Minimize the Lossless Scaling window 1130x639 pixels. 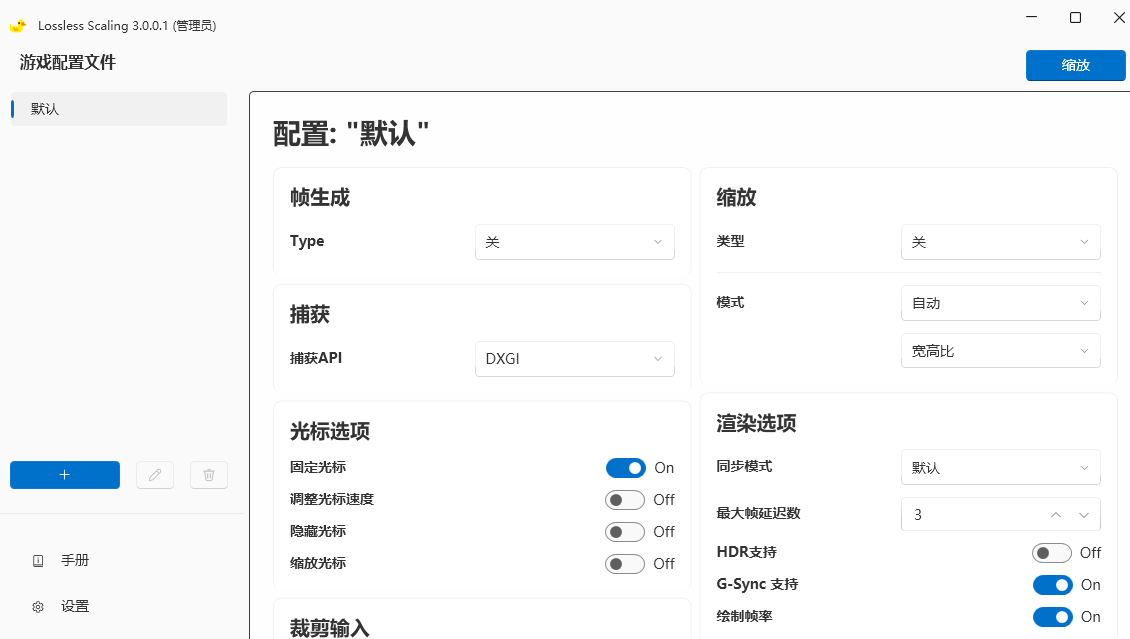pyautogui.click(x=1032, y=17)
